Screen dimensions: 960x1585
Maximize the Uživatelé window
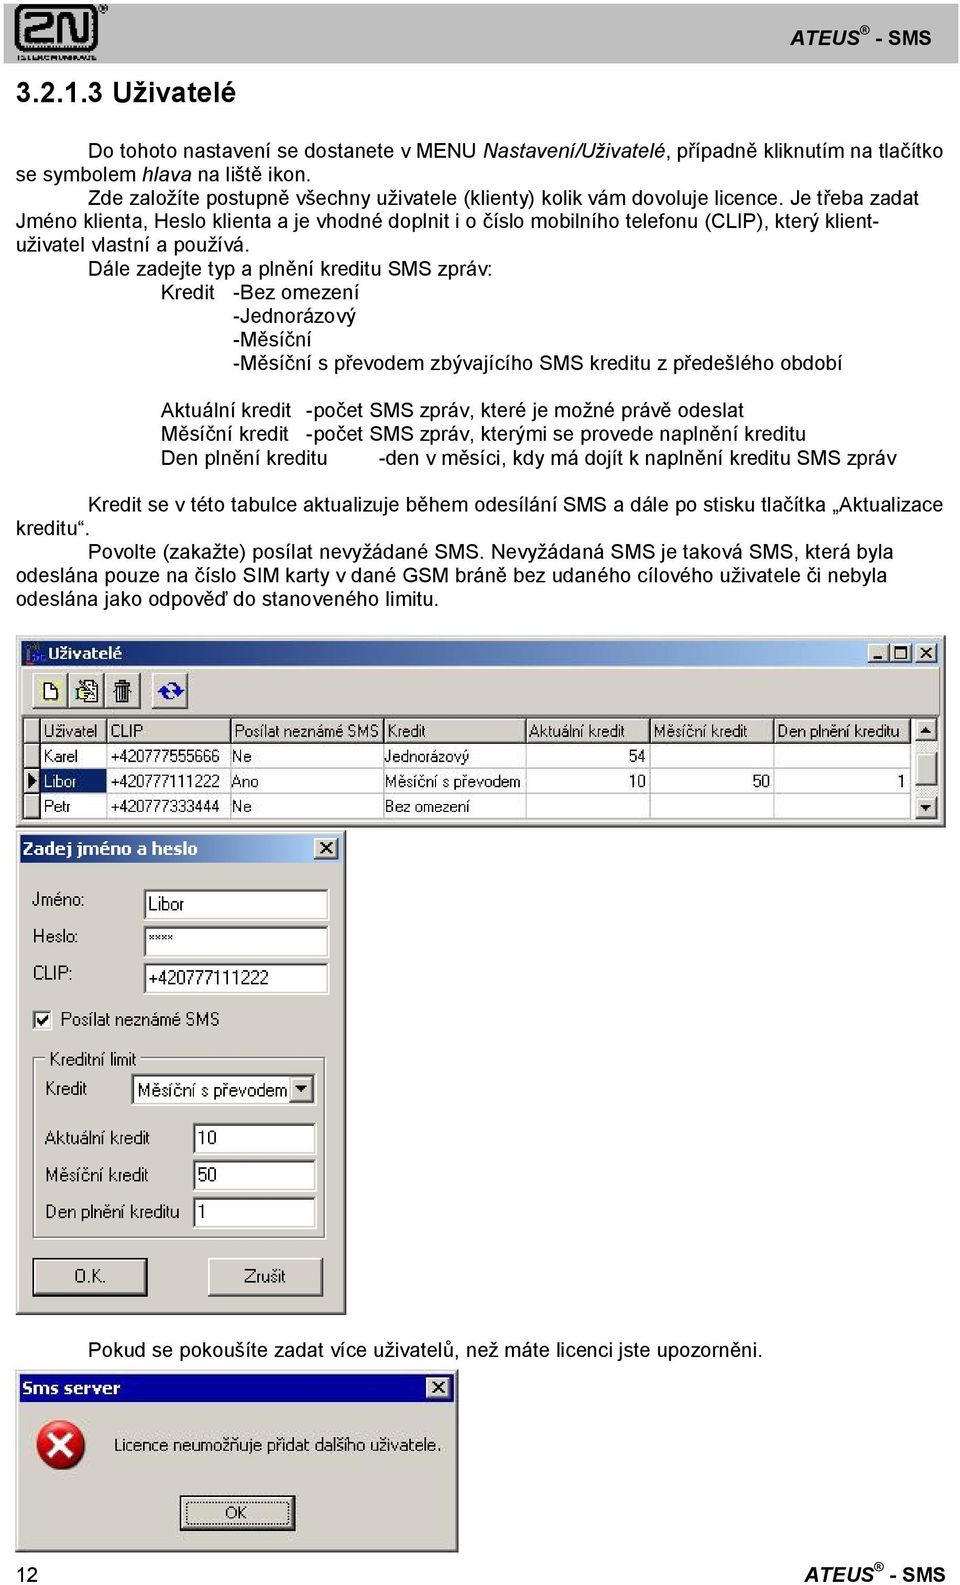click(902, 653)
